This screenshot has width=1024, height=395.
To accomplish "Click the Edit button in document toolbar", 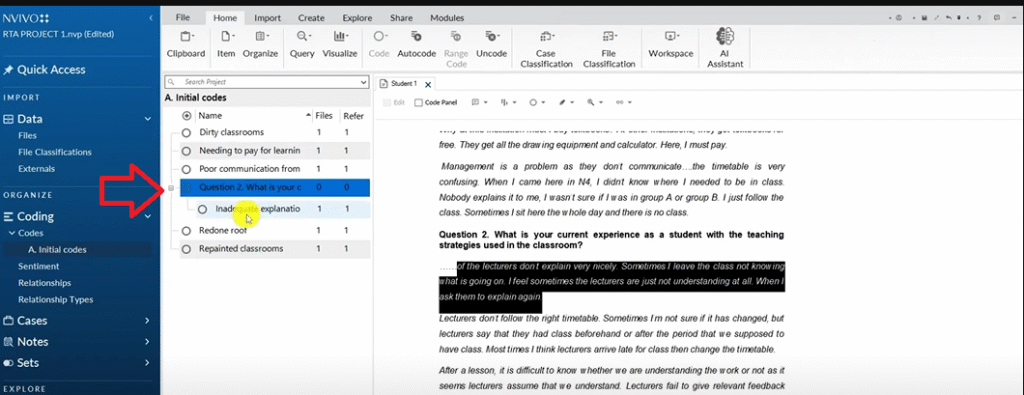I will (x=394, y=103).
